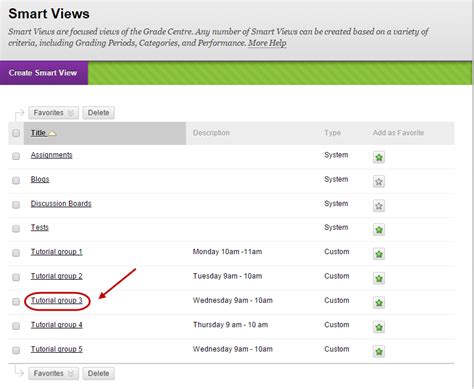Check the Tutorial group 4 checkbox
474x389 pixels.
pyautogui.click(x=16, y=326)
